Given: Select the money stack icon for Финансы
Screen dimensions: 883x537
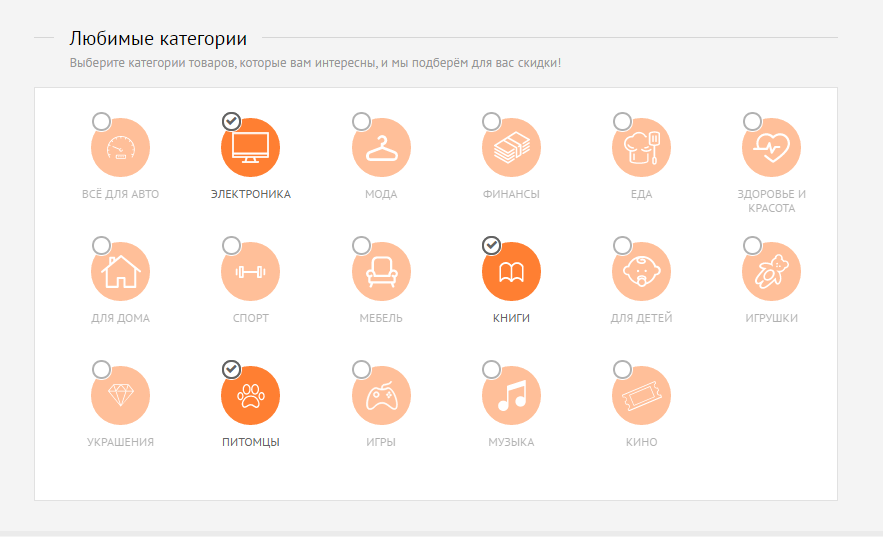Looking at the screenshot, I should (511, 147).
